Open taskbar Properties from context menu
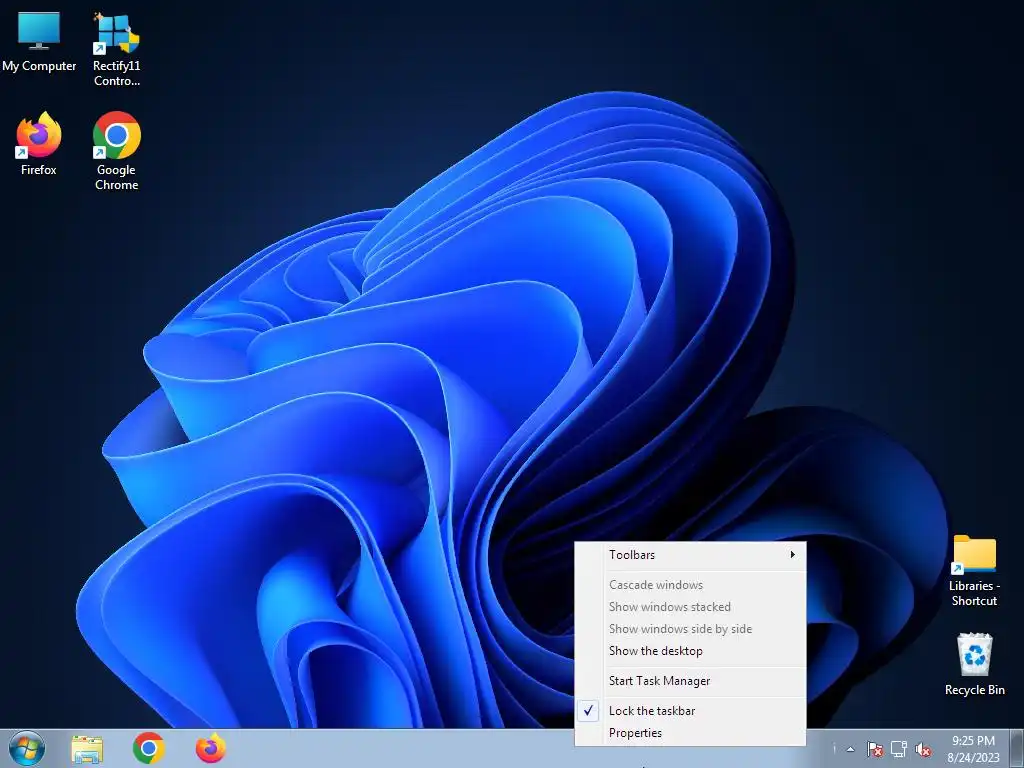1024x768 pixels. click(690, 733)
